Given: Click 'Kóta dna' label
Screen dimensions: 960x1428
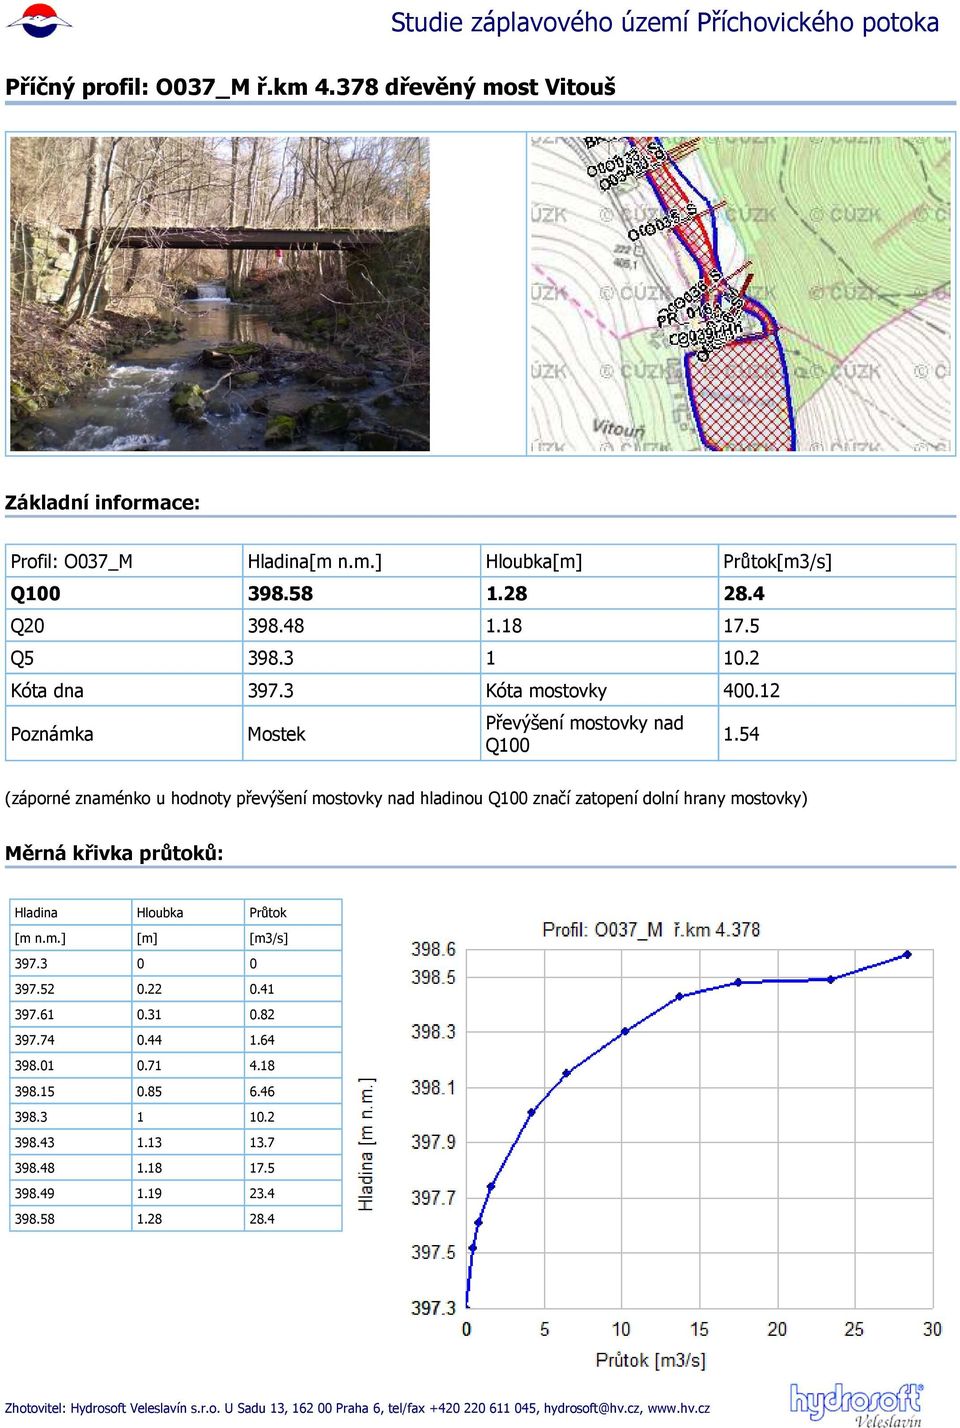Looking at the screenshot, I should [x=47, y=690].
